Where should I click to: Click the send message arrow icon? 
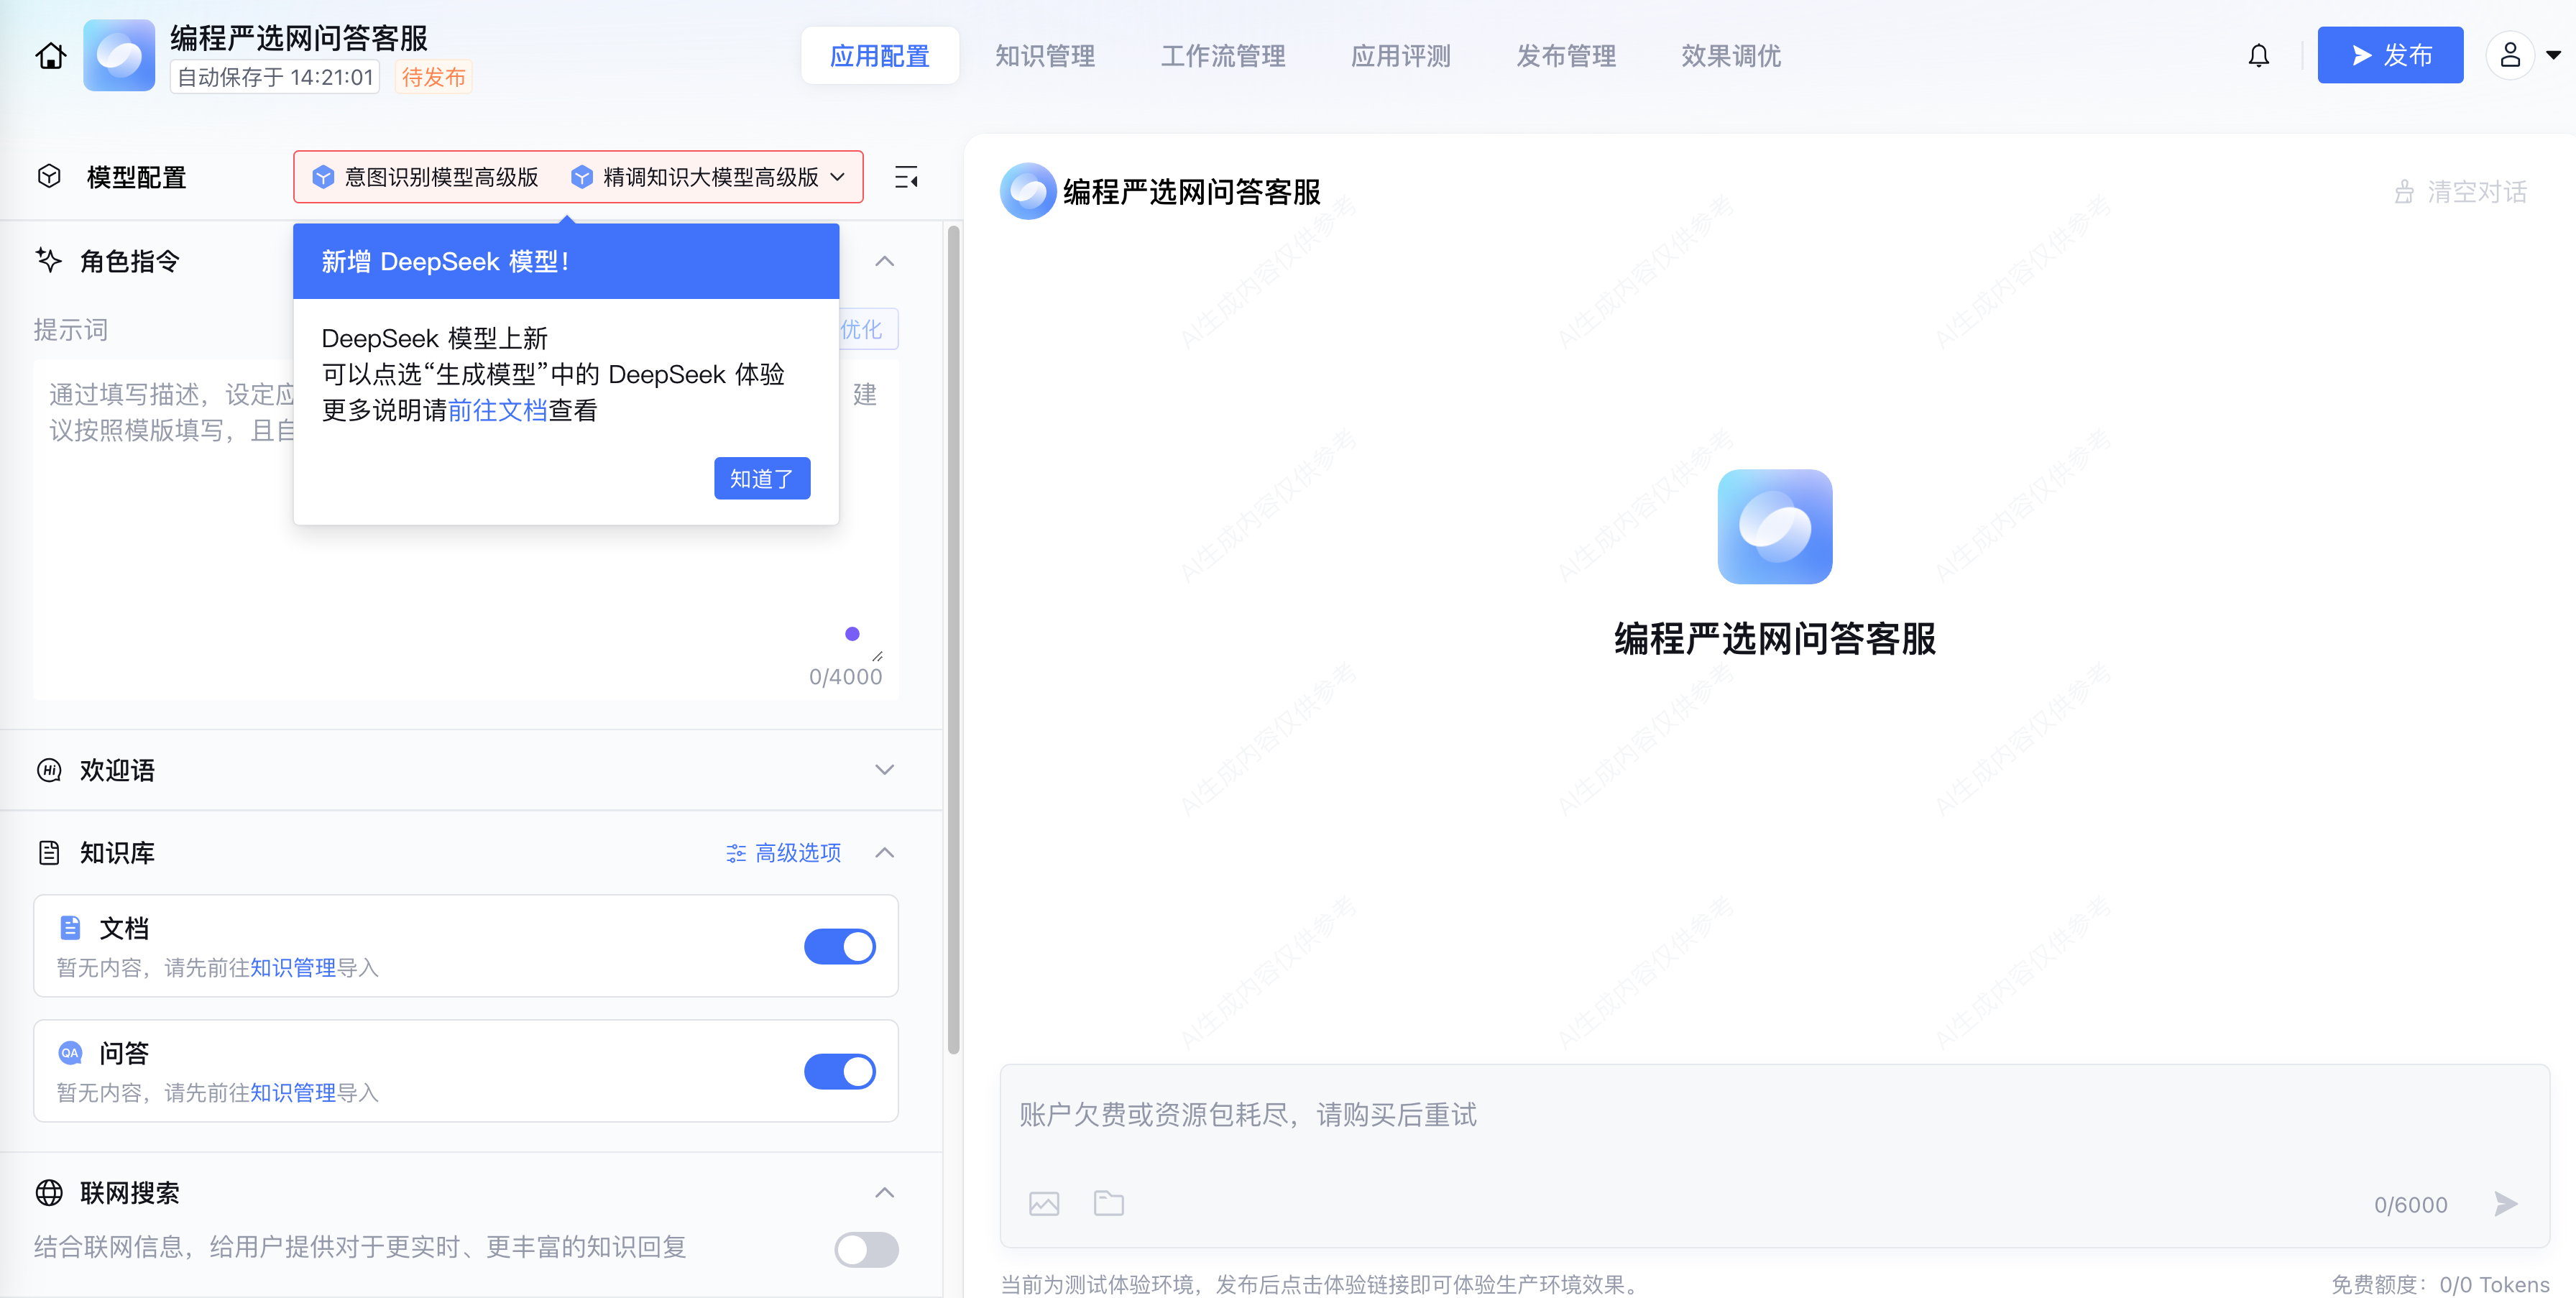click(2505, 1203)
